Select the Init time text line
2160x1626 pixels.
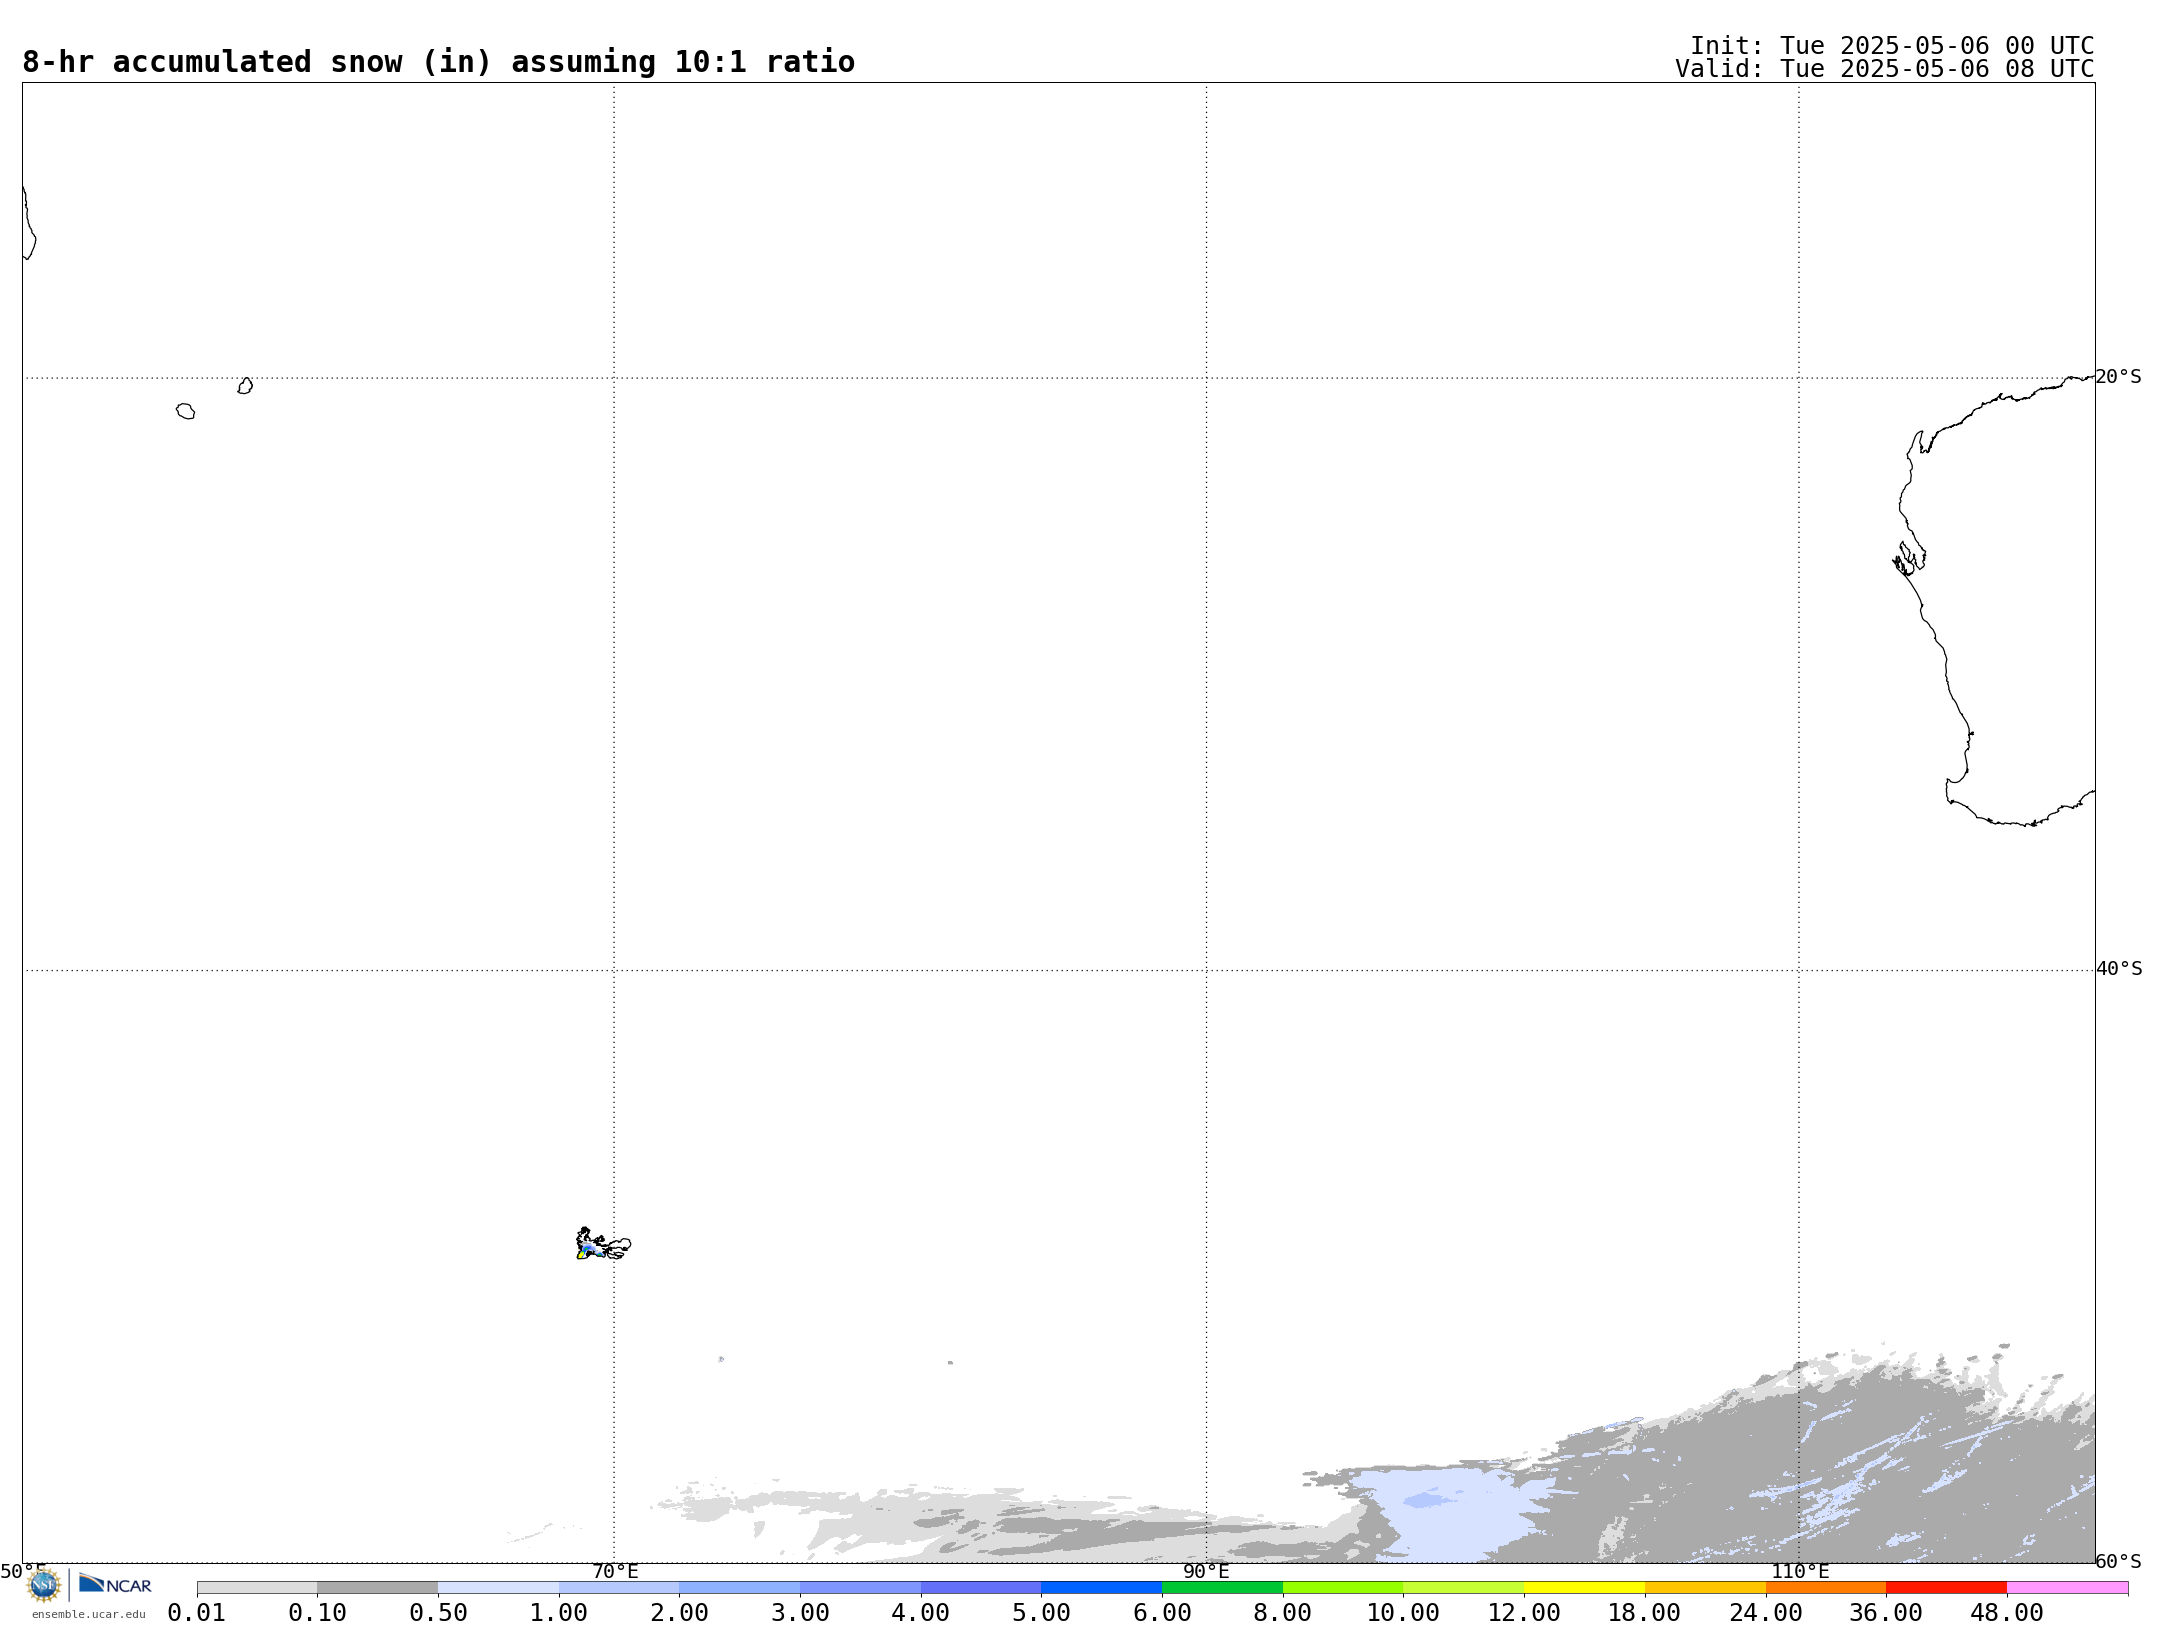click(1892, 46)
